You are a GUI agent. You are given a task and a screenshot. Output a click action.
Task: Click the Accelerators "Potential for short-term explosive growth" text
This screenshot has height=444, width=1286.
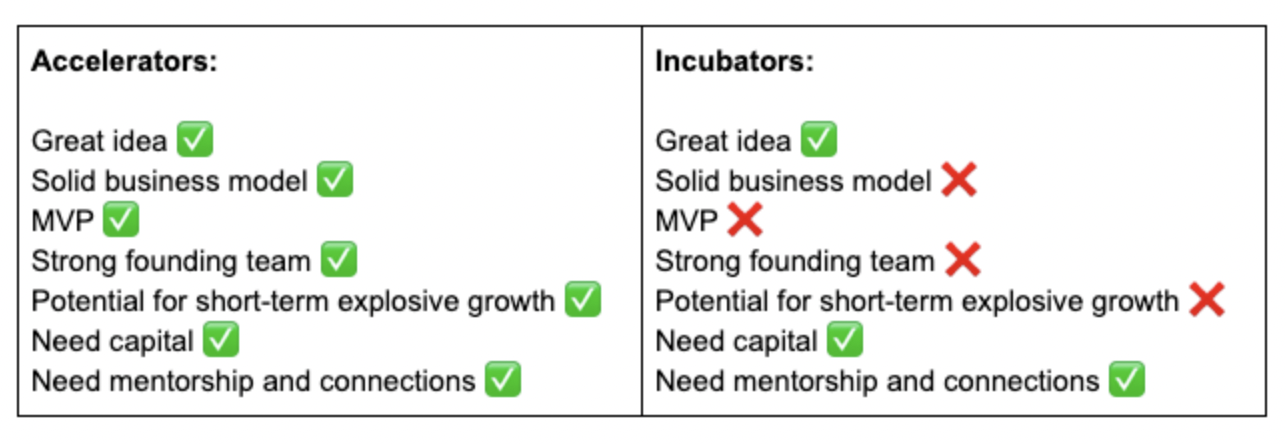[294, 301]
